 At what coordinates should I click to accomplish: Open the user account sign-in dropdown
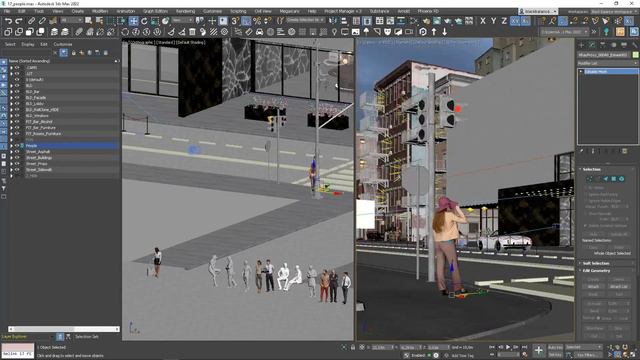click(538, 11)
